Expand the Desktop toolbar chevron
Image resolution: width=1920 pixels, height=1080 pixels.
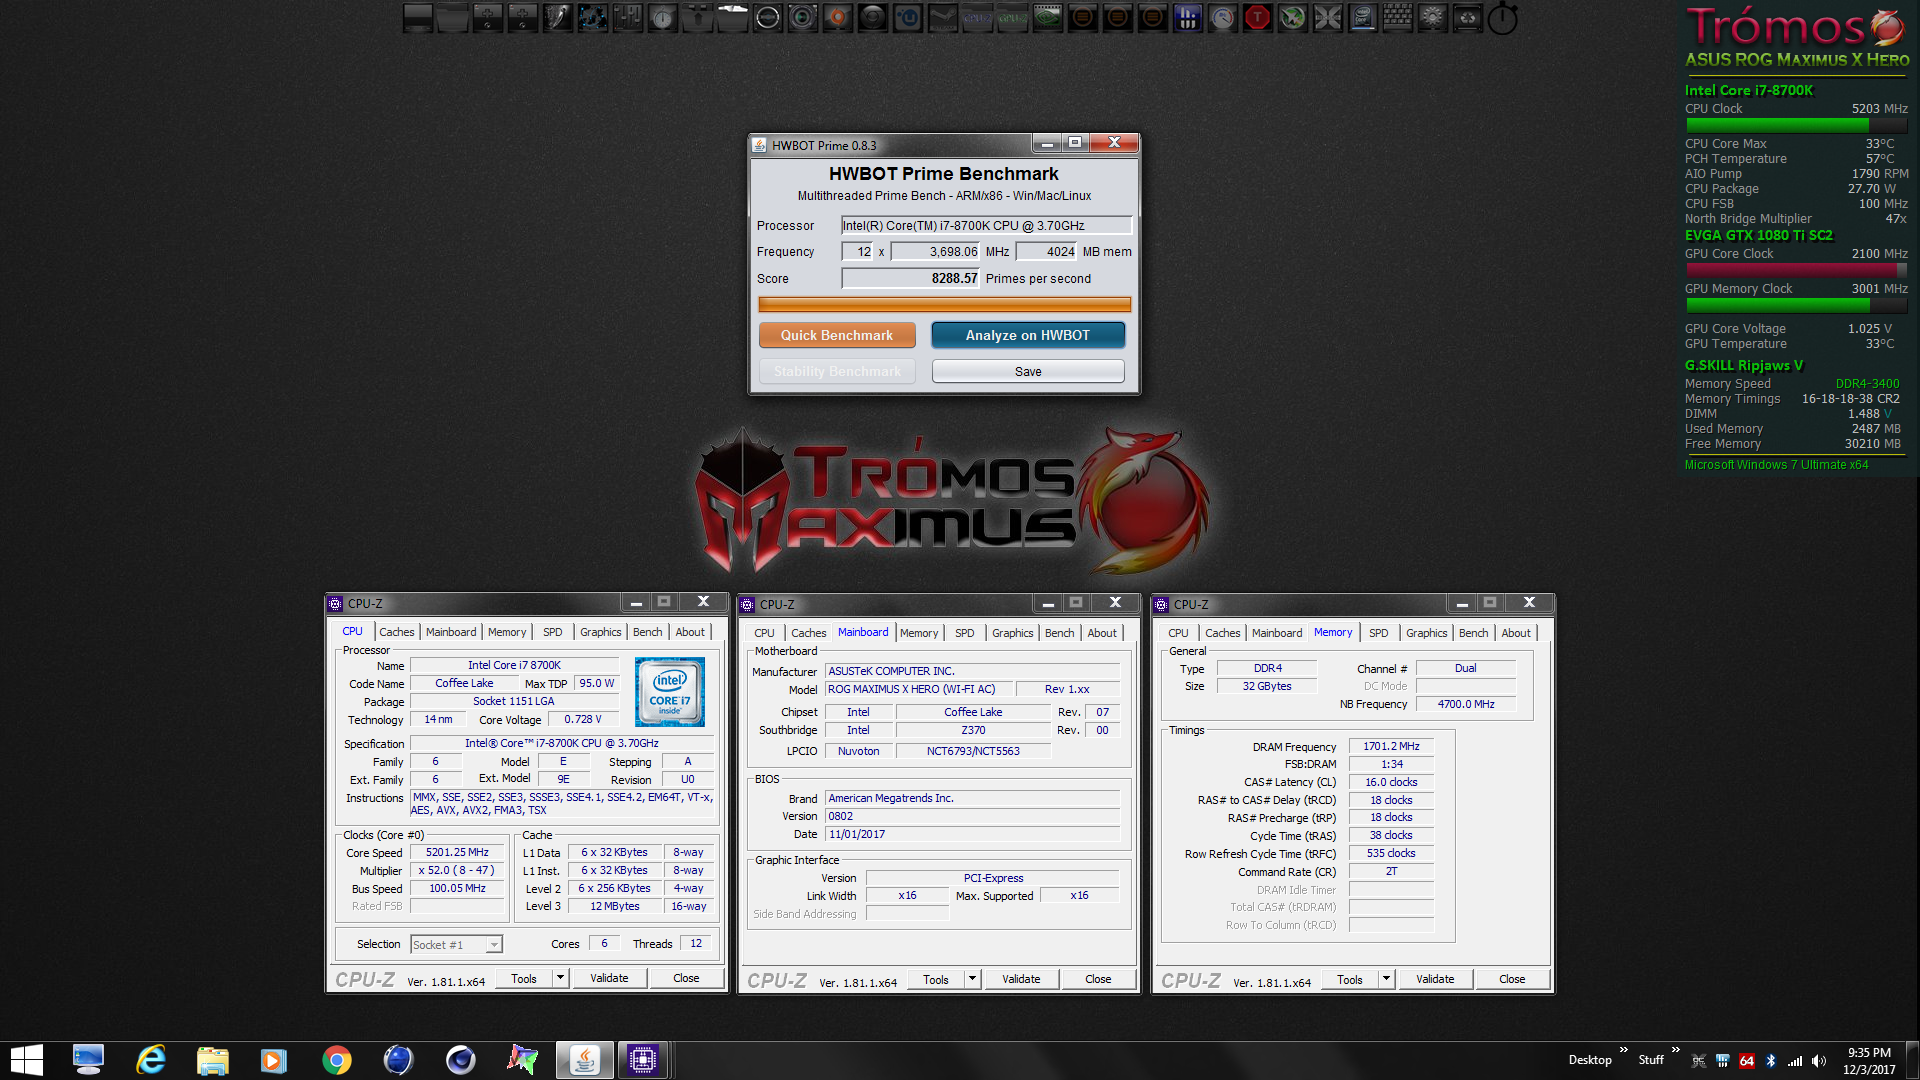coord(1624,1049)
